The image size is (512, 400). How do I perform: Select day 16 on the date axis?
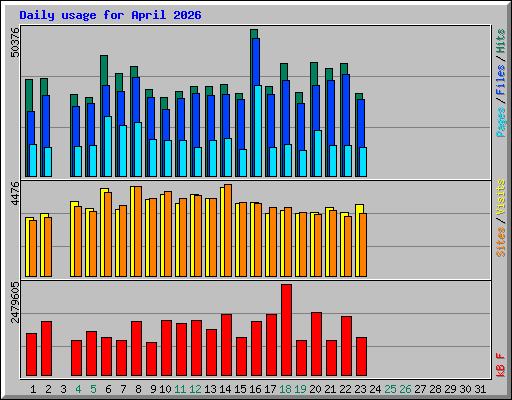coord(255,389)
